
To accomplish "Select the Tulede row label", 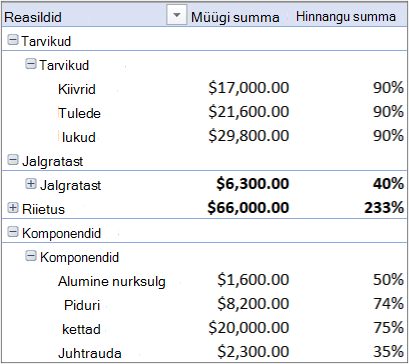I will click(79, 113).
